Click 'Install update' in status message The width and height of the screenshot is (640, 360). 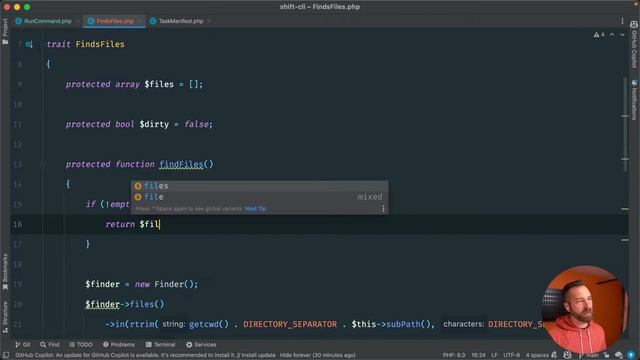click(258, 355)
